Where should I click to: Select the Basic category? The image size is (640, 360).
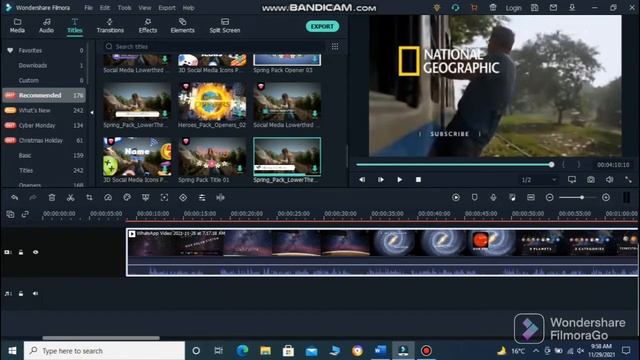(44, 156)
